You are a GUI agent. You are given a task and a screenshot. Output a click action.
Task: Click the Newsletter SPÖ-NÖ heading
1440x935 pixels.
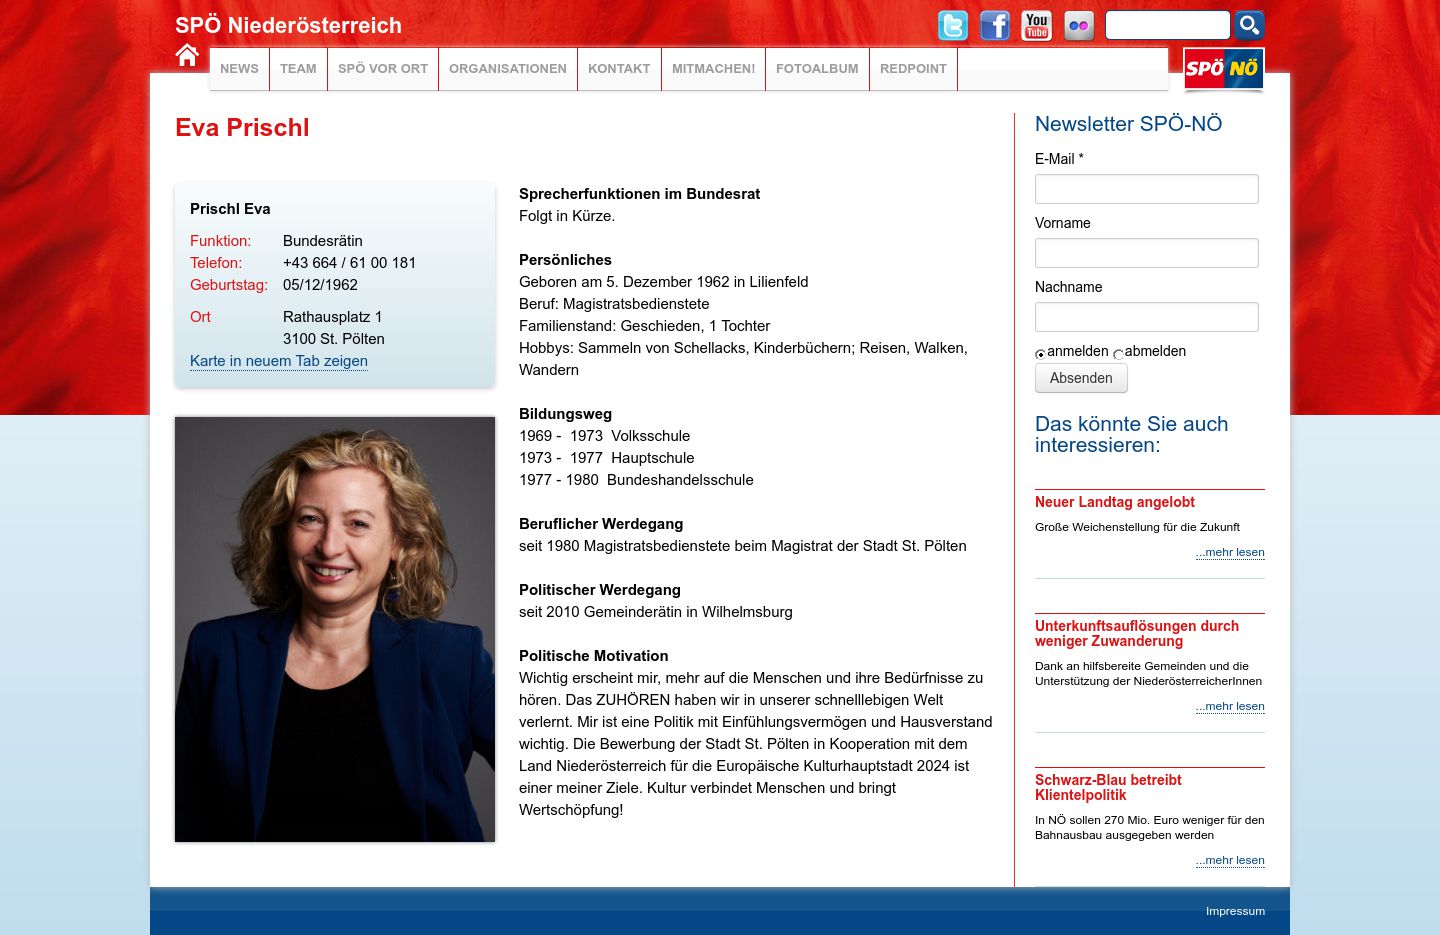click(1128, 124)
